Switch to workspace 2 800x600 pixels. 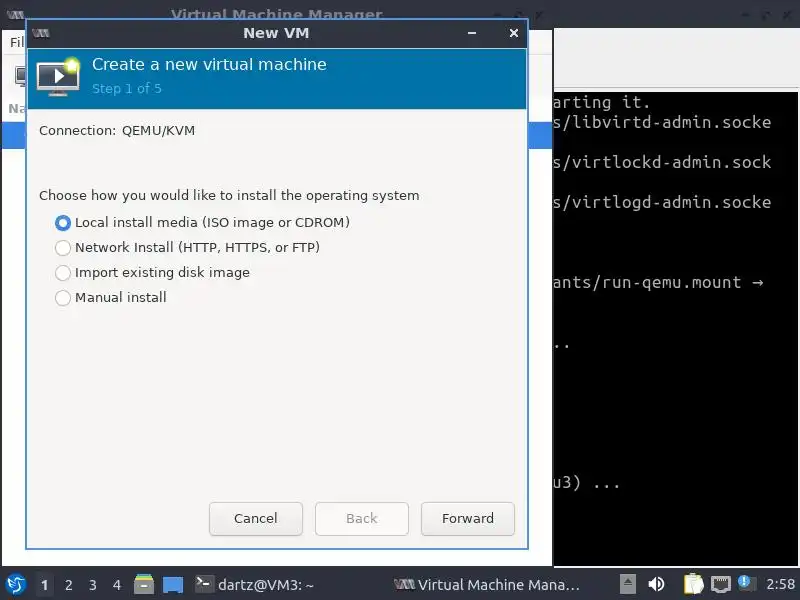click(x=68, y=585)
